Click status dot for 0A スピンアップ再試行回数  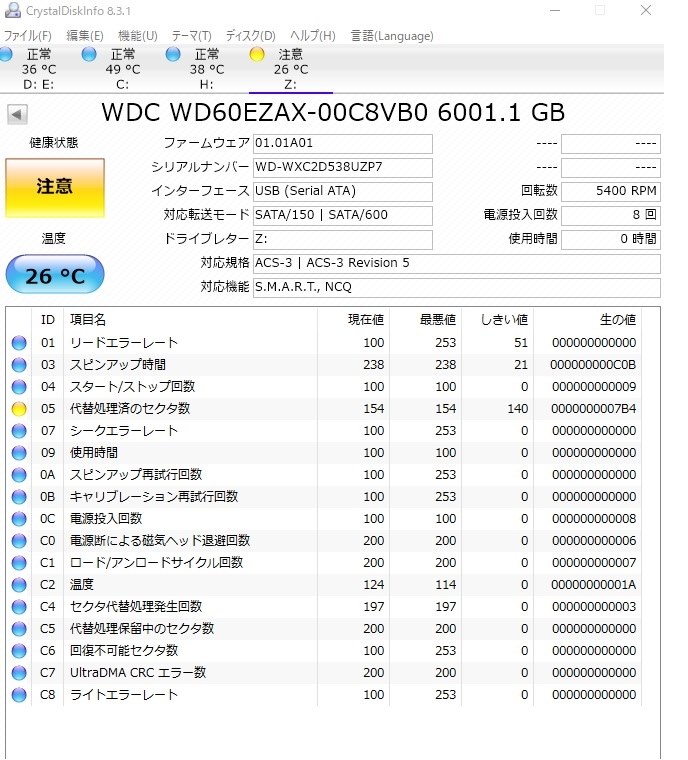pyautogui.click(x=19, y=475)
